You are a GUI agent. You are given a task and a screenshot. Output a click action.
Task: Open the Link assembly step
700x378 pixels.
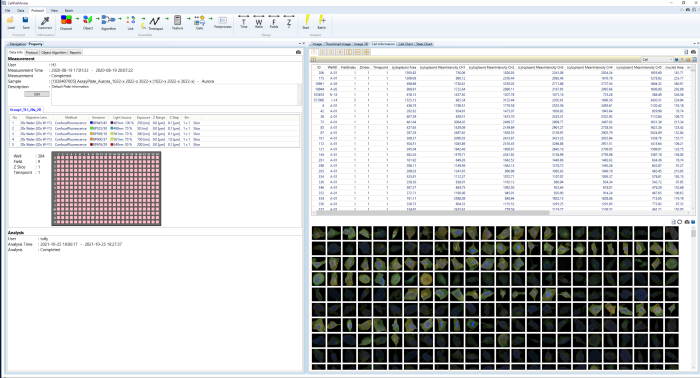(130, 21)
